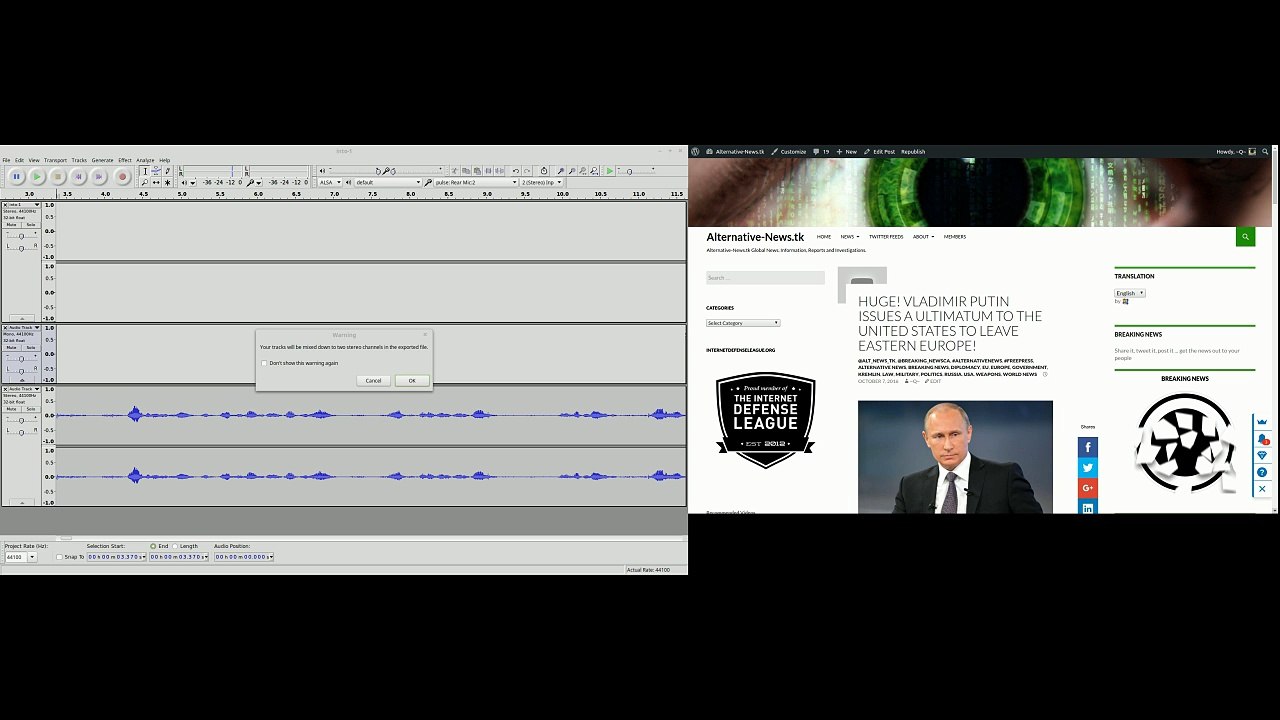Screen dimensions: 1280x720
Task: Enable the Snap To checkbox
Action: (59, 557)
